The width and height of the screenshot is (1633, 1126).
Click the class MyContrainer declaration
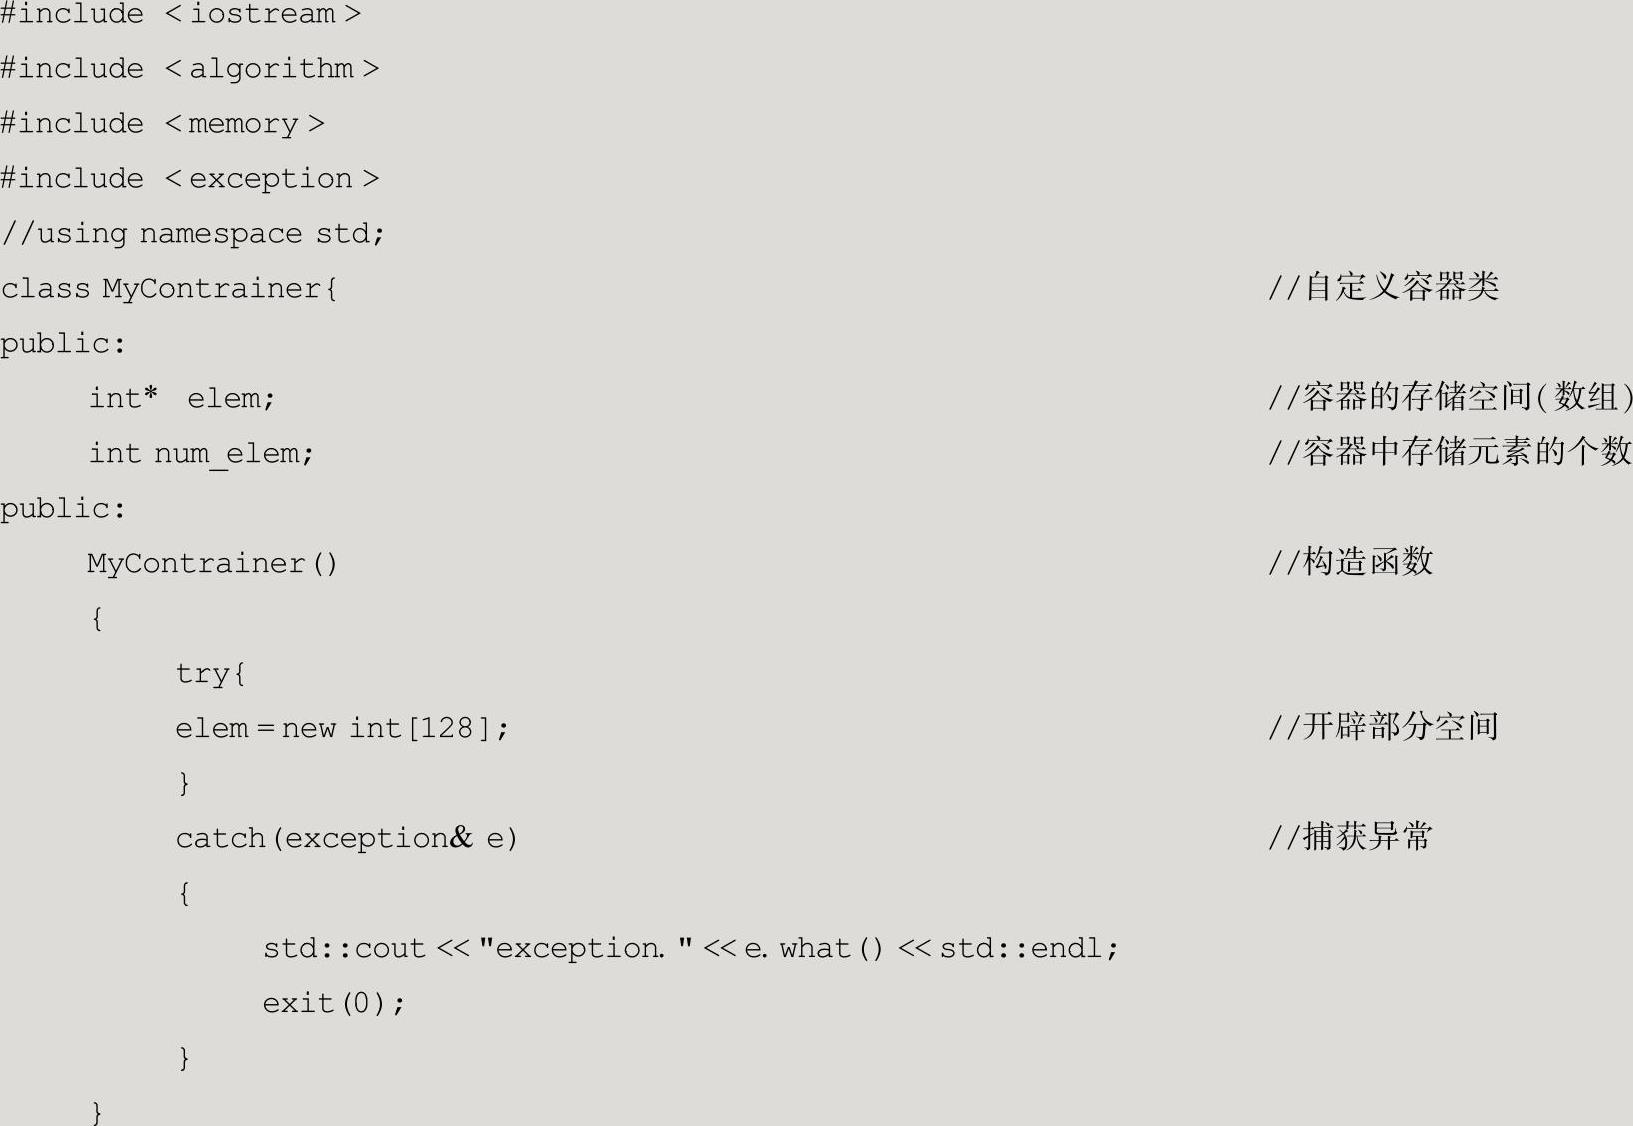point(169,289)
